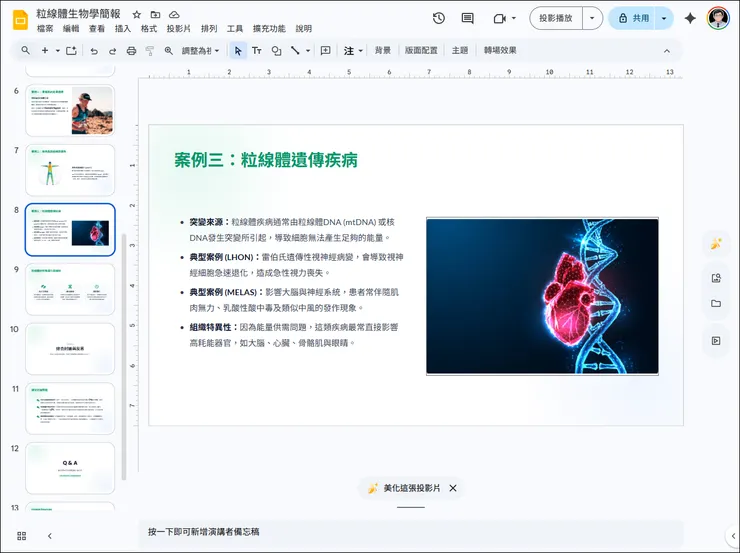The width and height of the screenshot is (740, 553).
Task: Click the 投影播放 button
Action: (556, 18)
